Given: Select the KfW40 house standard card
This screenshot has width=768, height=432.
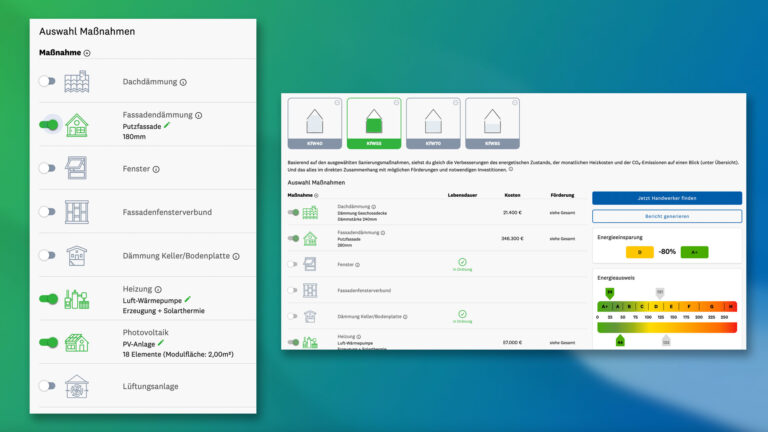Looking at the screenshot, I should click(314, 123).
